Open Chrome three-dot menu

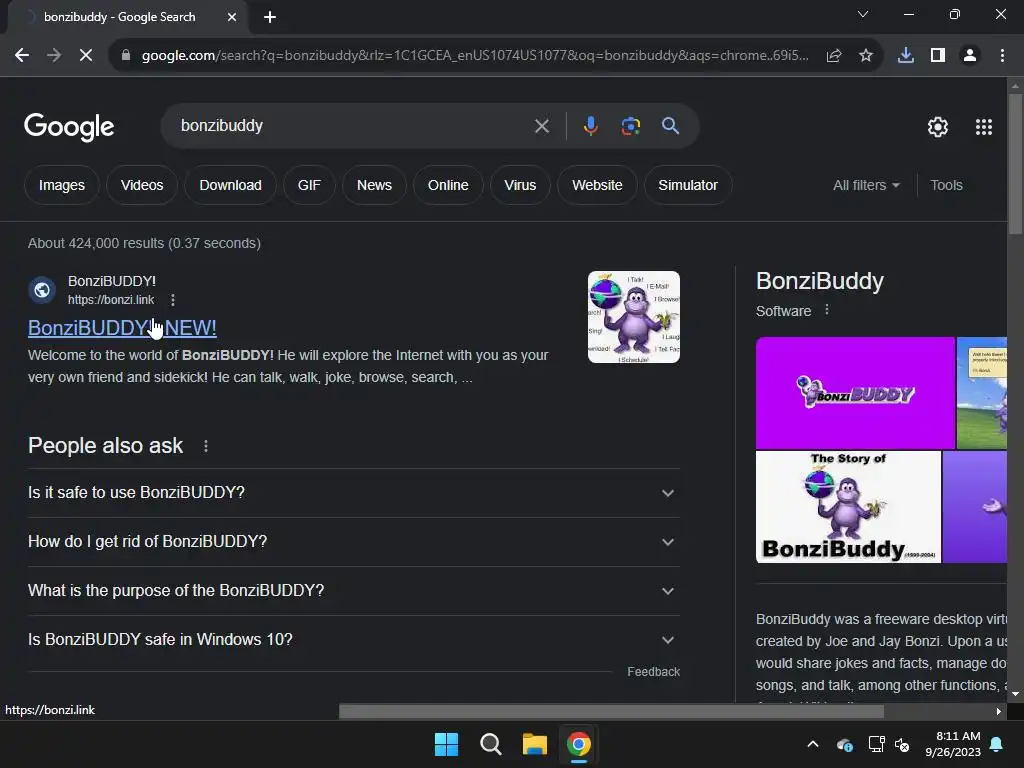1002,56
